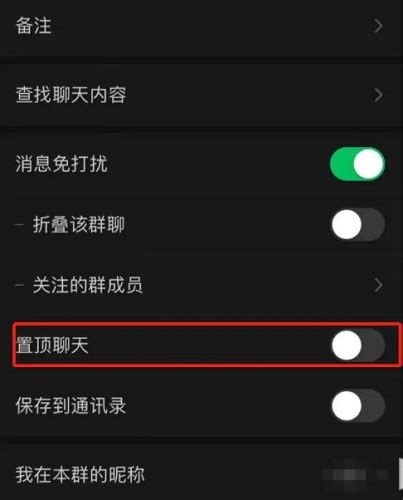Open 关注的群成员 list
Image resolution: width=403 pixels, height=500 pixels.
[201, 285]
